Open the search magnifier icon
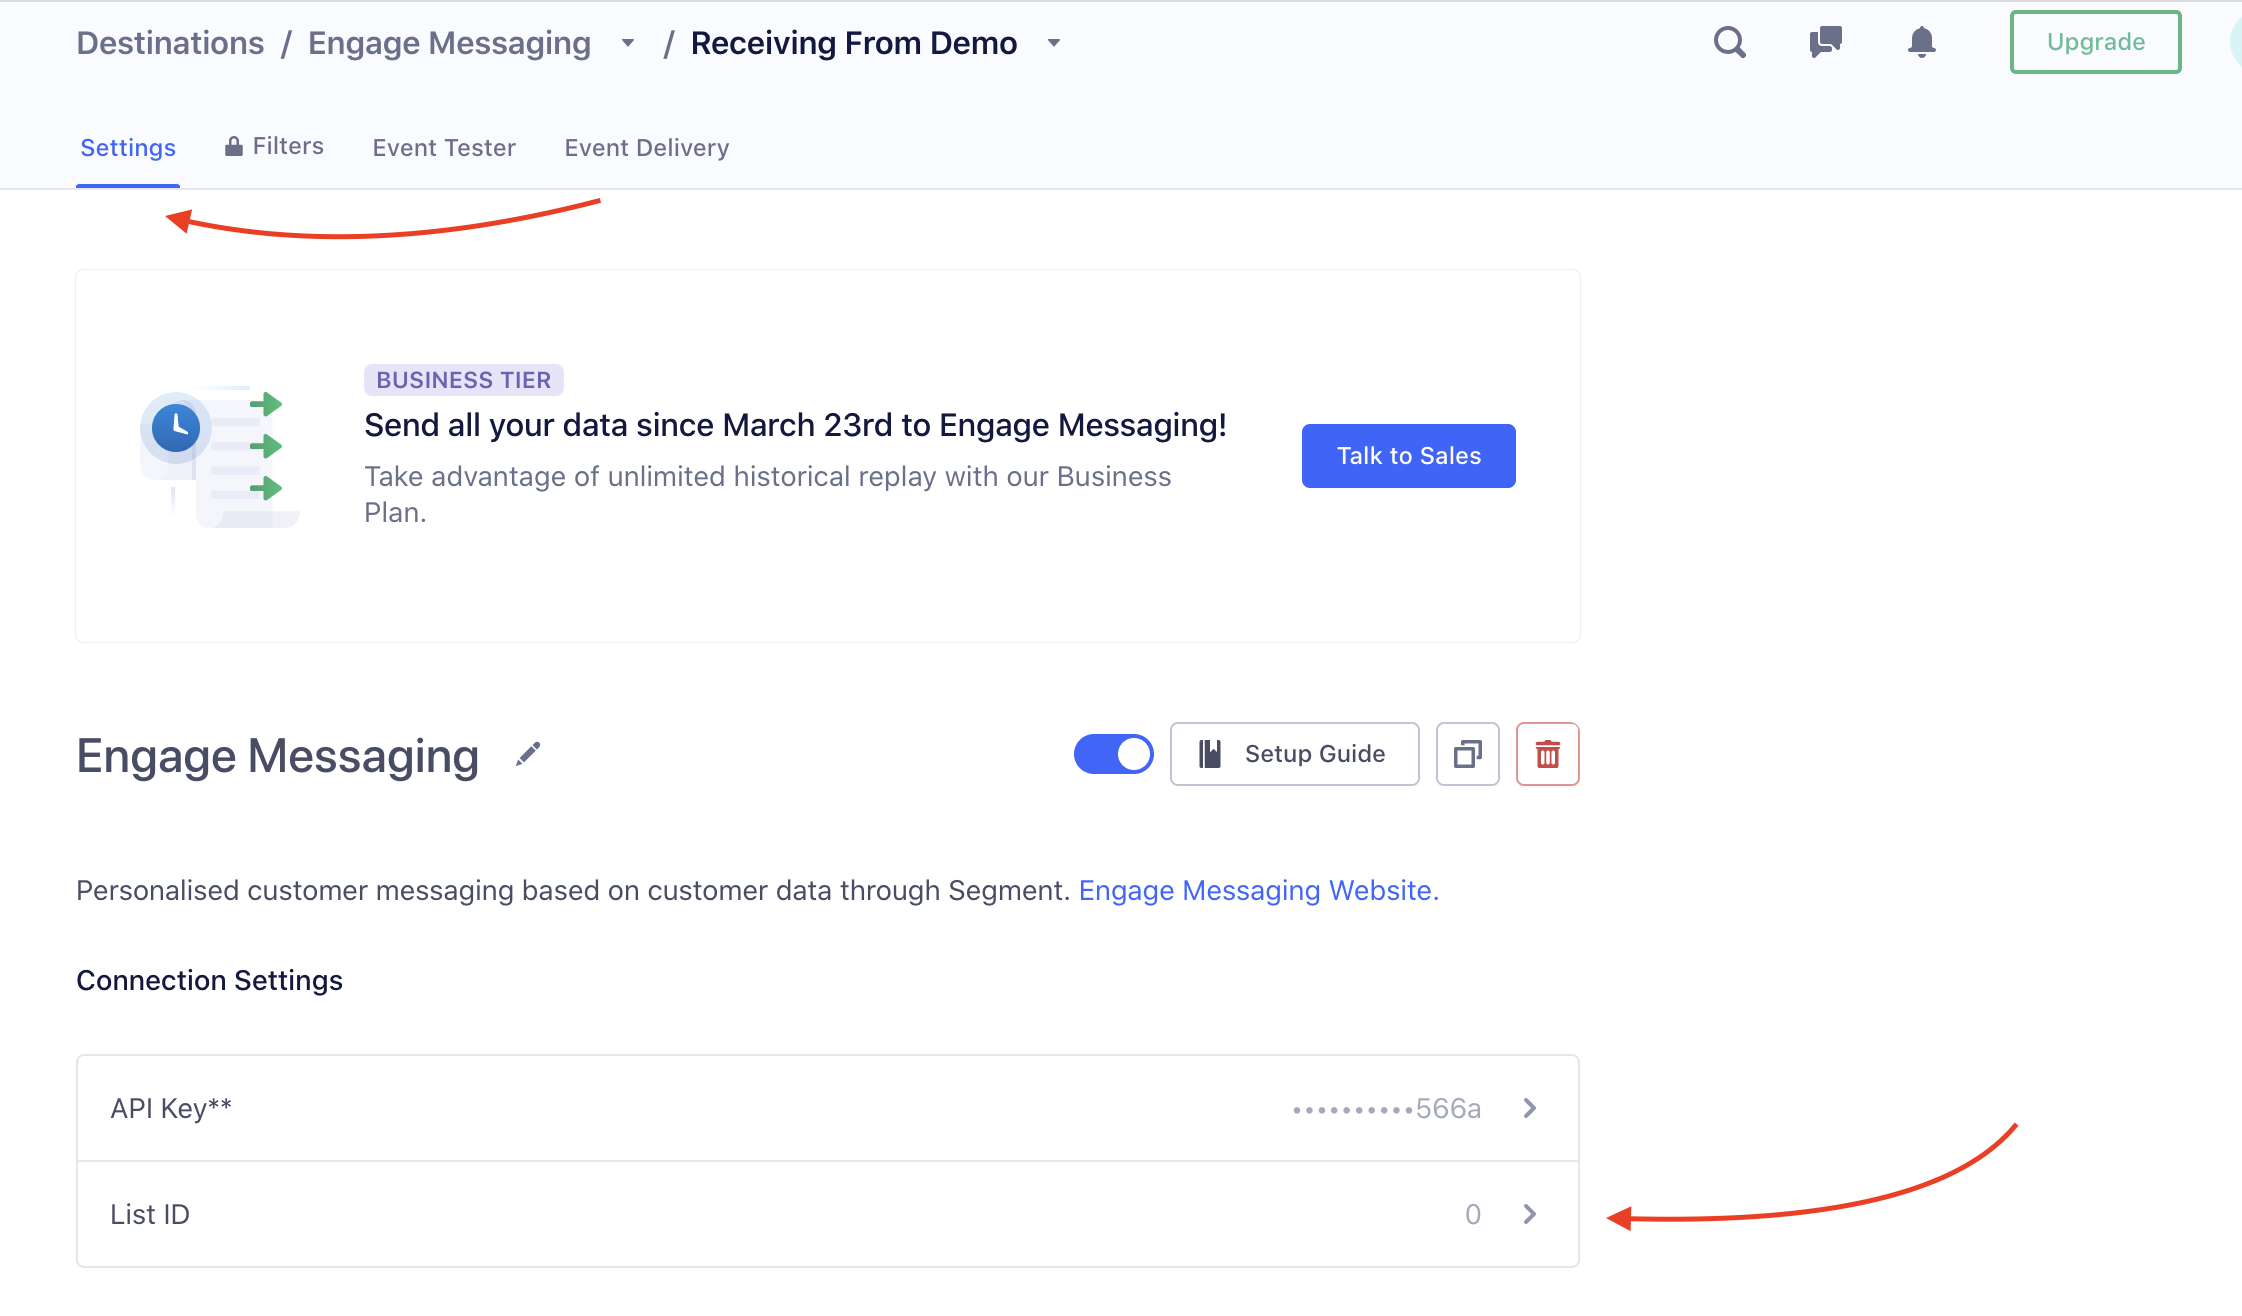 point(1729,42)
